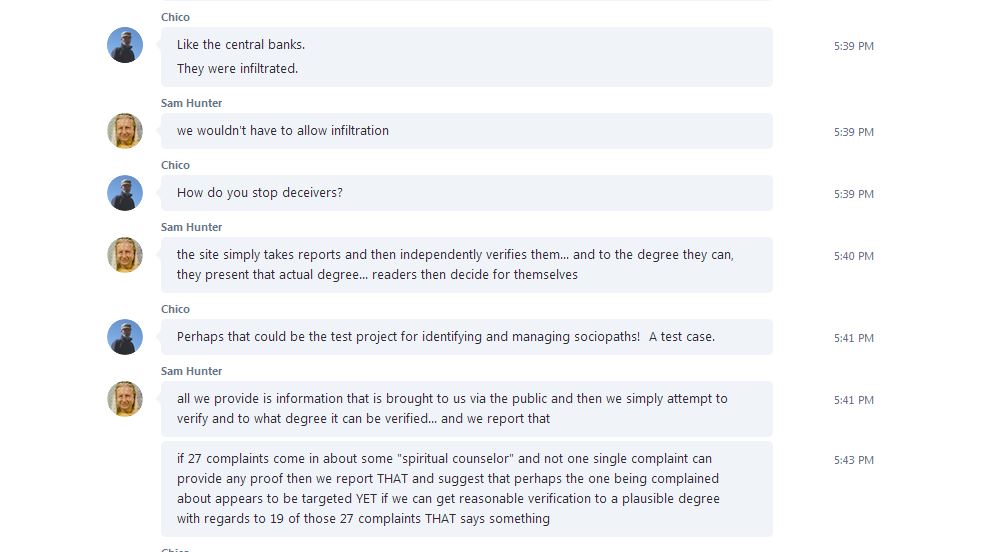982x552 pixels.
Task: Click Sam Hunter's avatar beside the 'allow infiltration' message
Action: coord(125,131)
